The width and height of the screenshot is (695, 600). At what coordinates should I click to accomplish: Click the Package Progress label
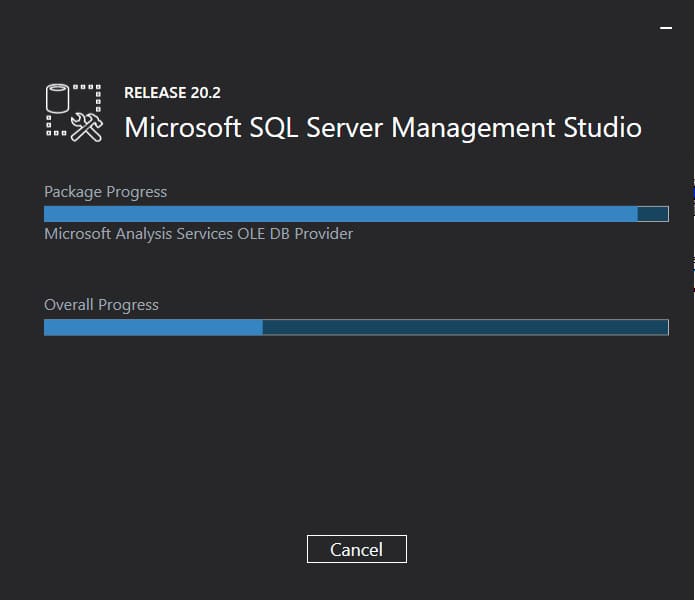coord(105,192)
